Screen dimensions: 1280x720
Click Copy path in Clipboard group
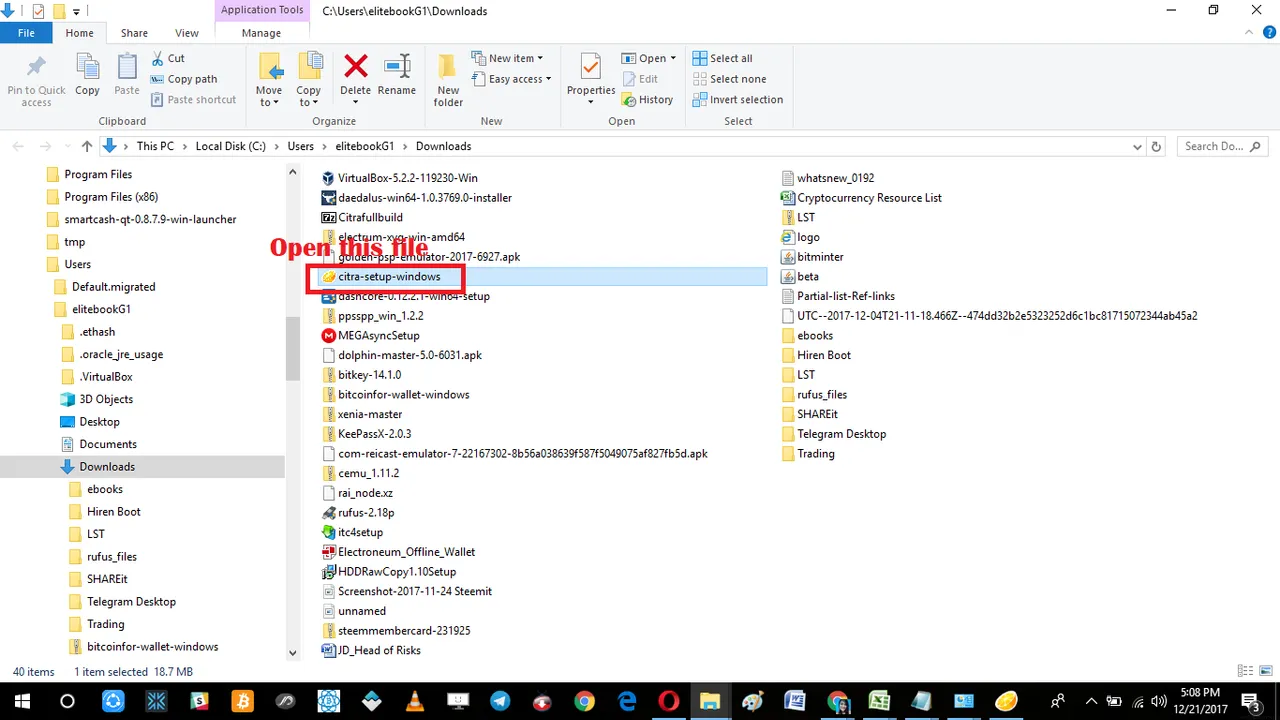(184, 79)
